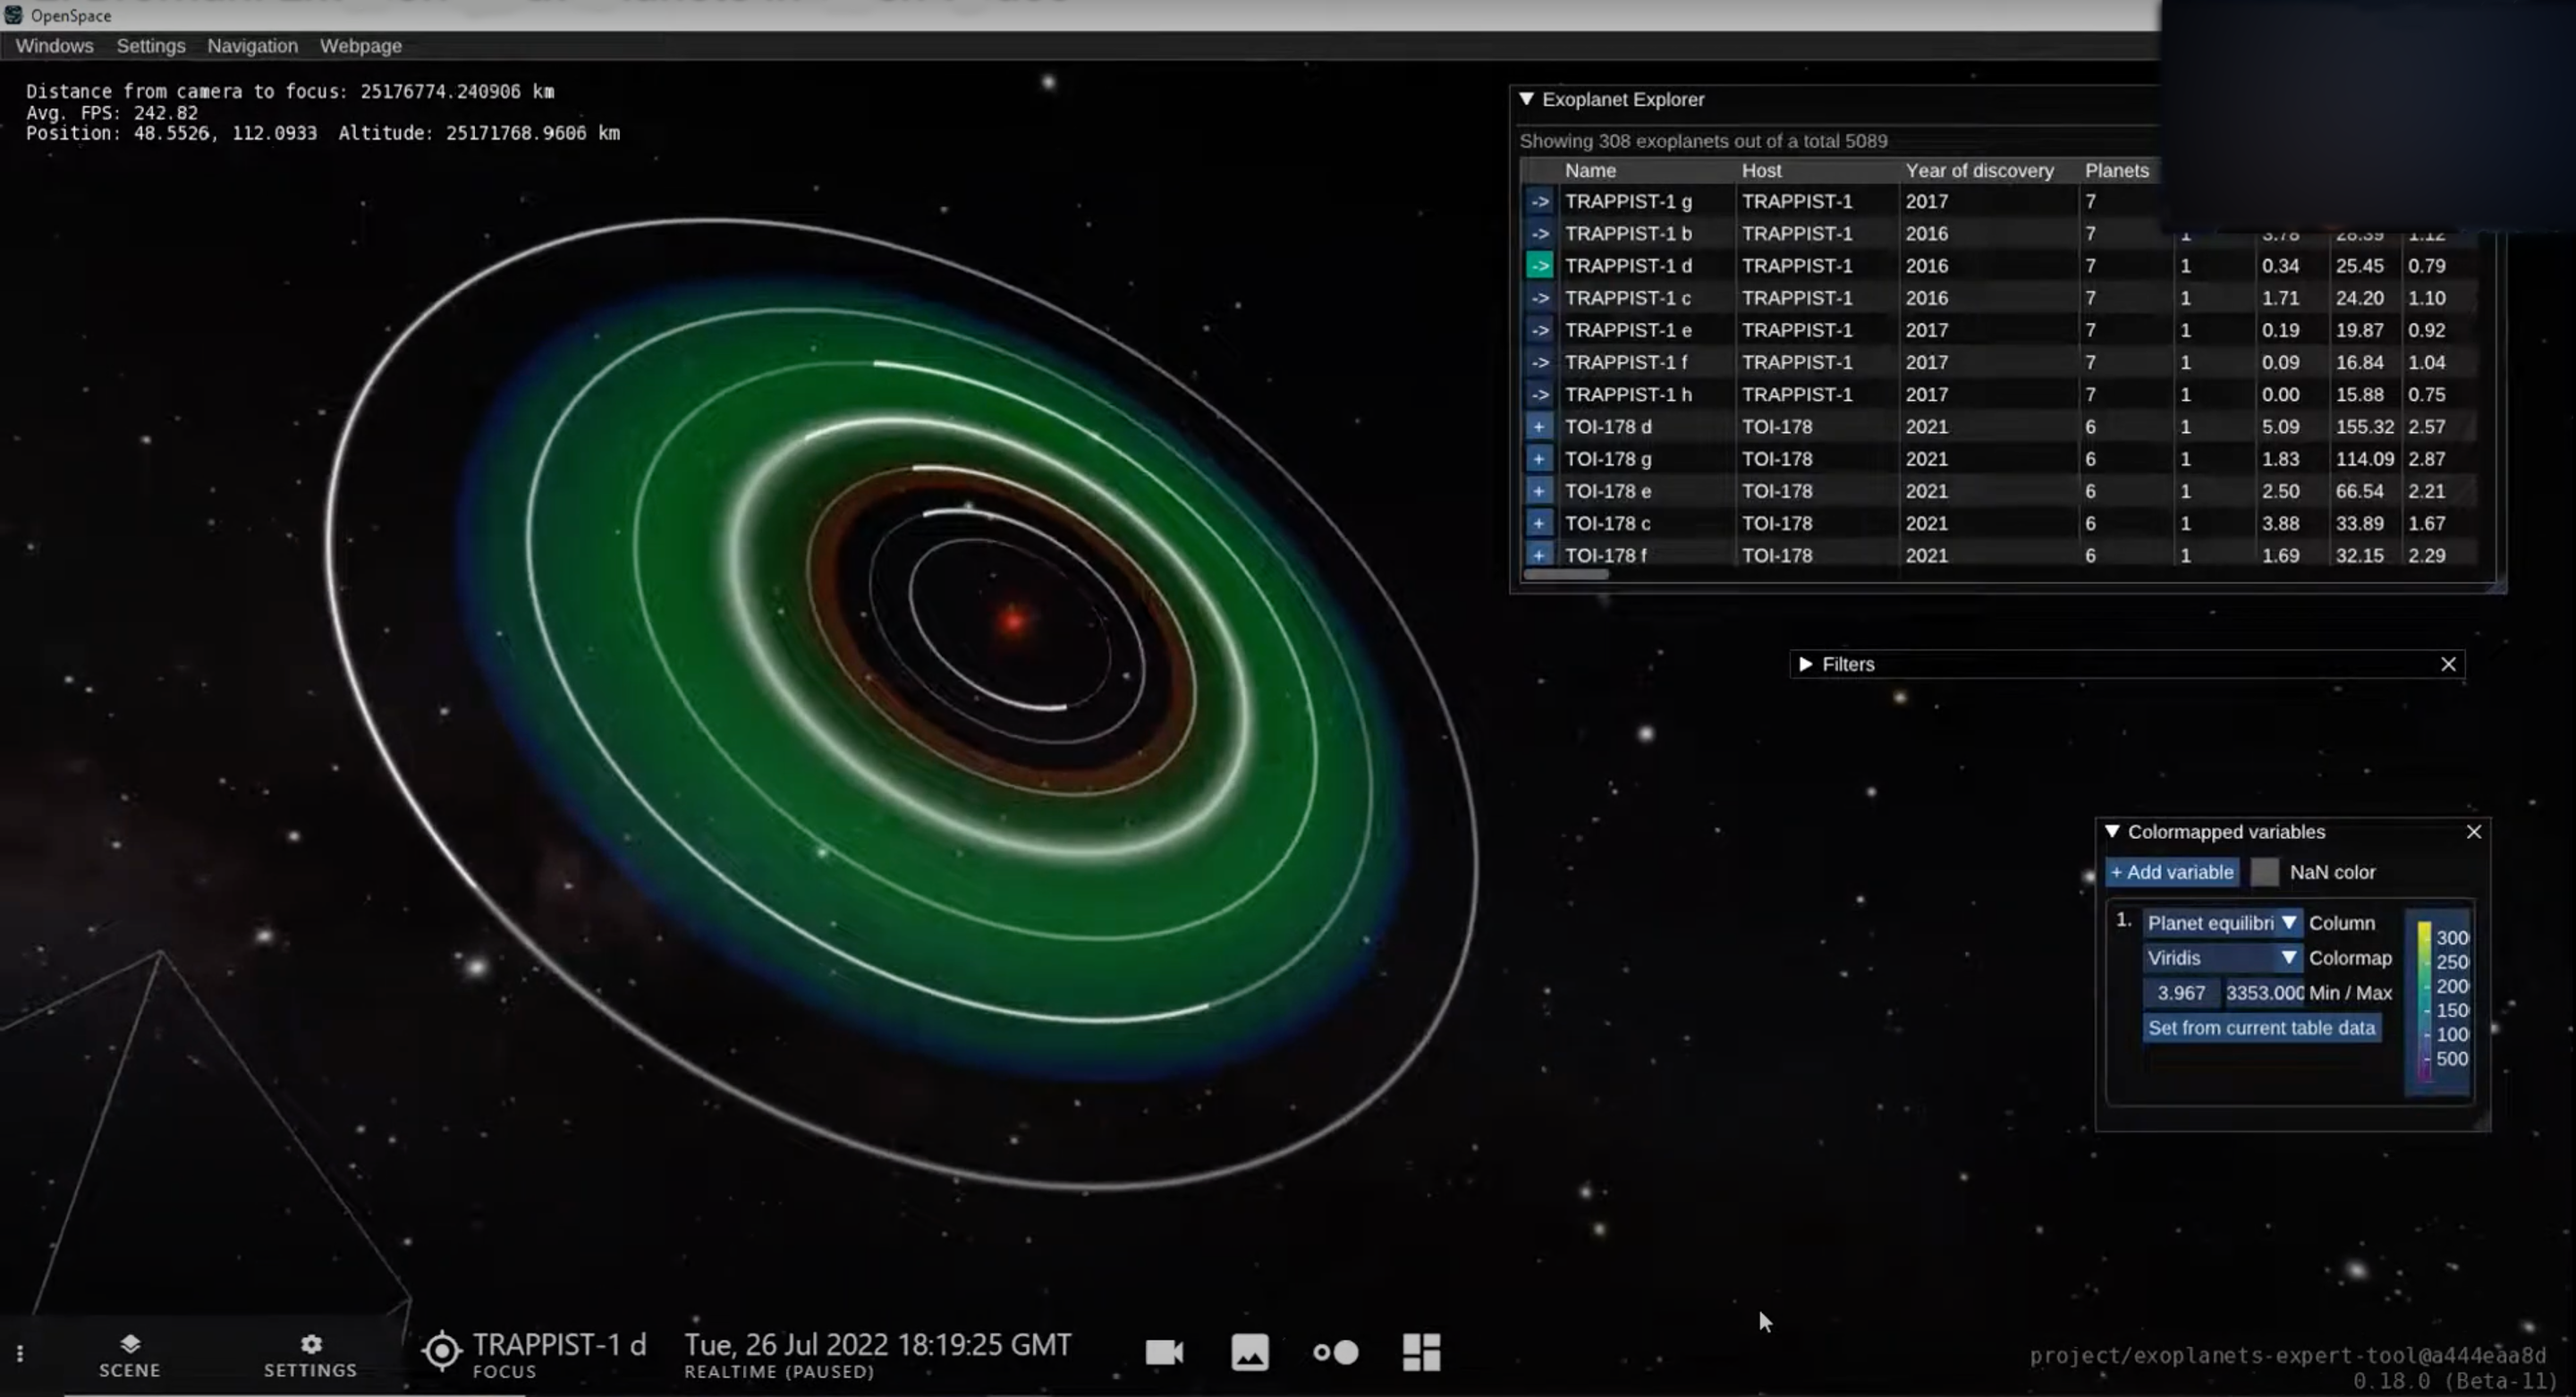Select the TRAPPIST-1 b name cell
2576x1397 pixels.
1628,233
